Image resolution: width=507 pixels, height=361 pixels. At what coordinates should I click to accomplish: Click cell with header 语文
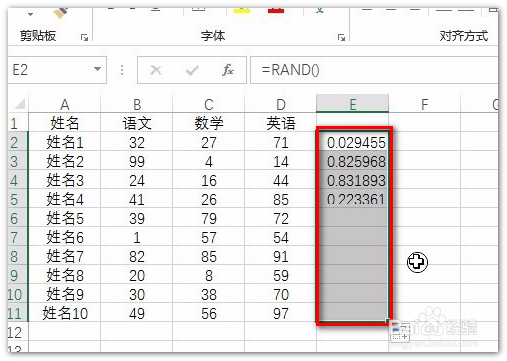click(137, 123)
